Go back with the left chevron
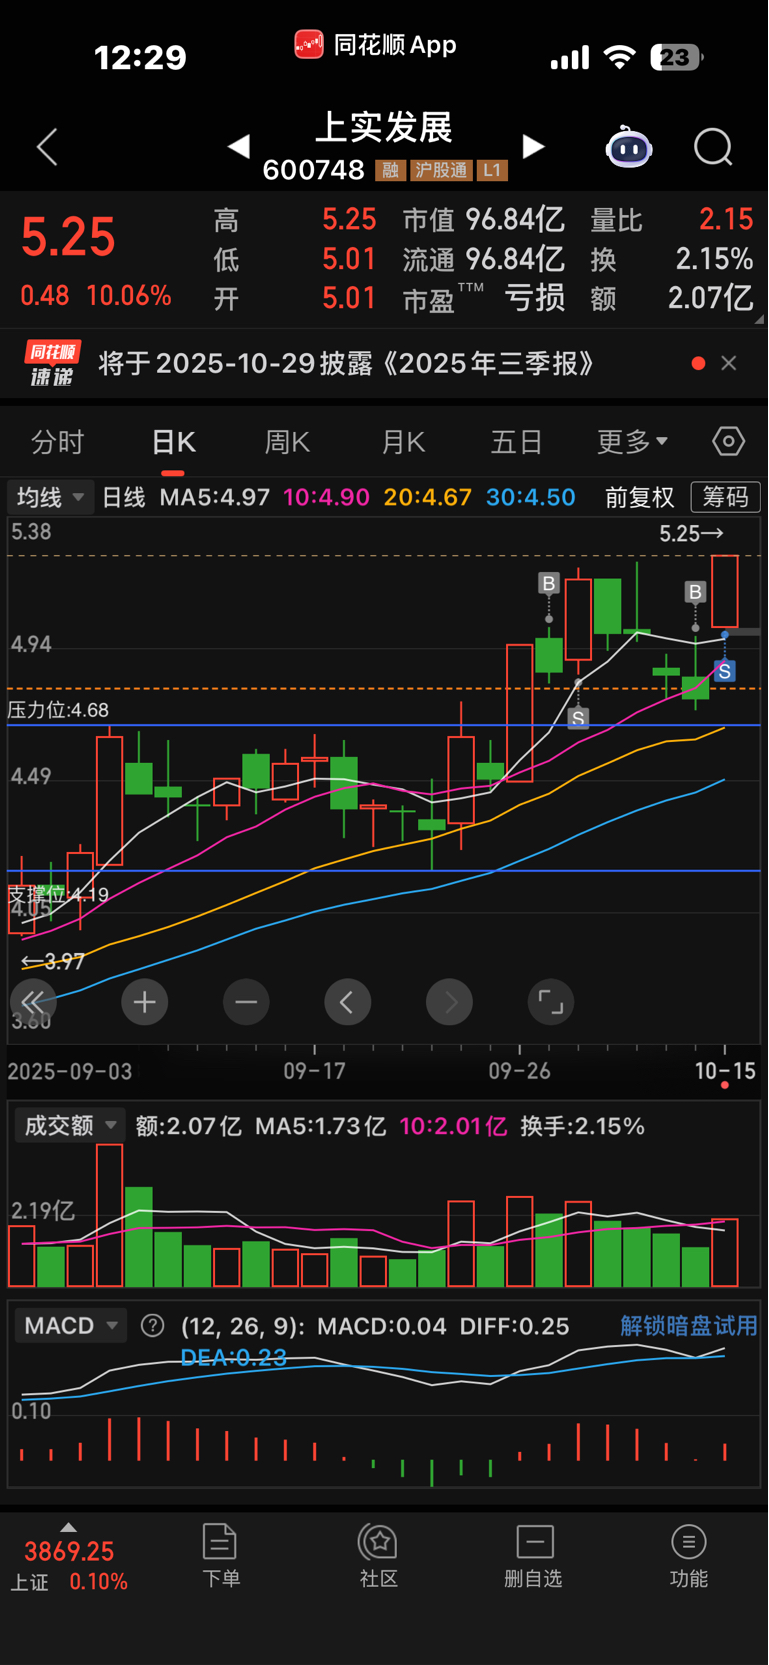Viewport: 769px width, 1665px height. click(x=47, y=147)
